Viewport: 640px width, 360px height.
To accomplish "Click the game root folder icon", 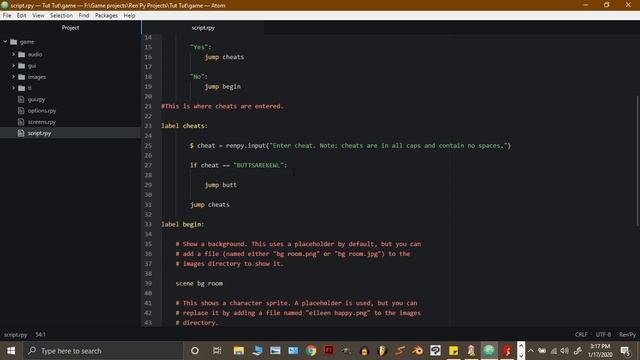I will point(13,42).
